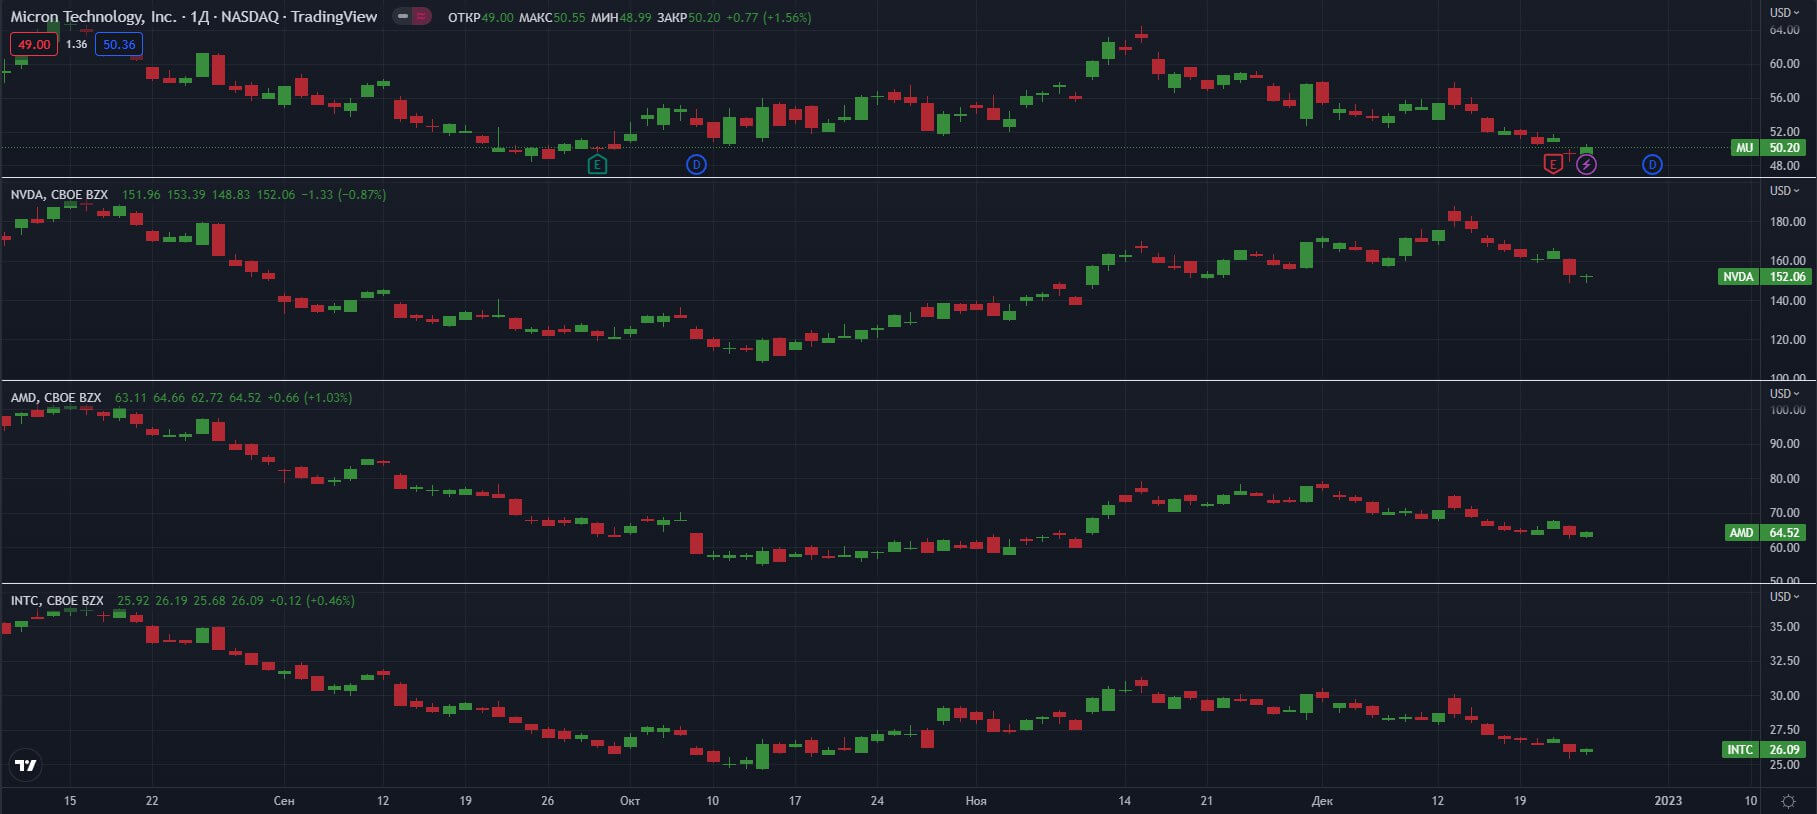Click the 180.00 level on NVDA price scale
Viewport: 1817px width, 814px height.
pos(1788,221)
